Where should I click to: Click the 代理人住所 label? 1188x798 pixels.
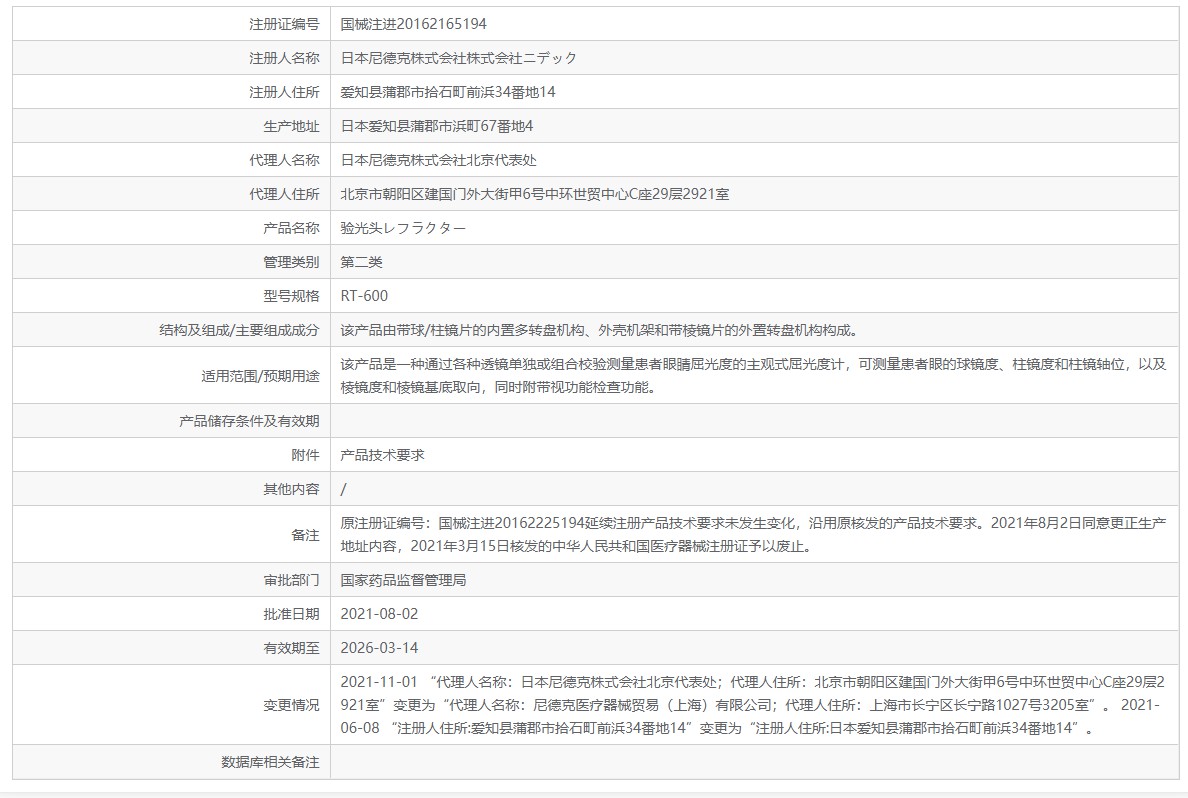coord(284,195)
